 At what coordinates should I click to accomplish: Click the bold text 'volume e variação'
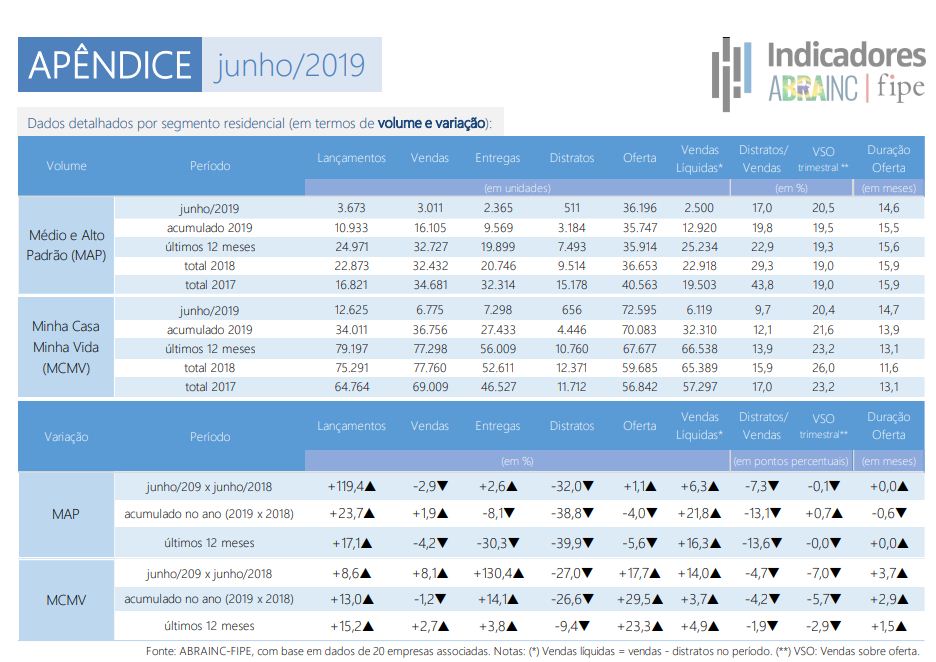coord(431,123)
